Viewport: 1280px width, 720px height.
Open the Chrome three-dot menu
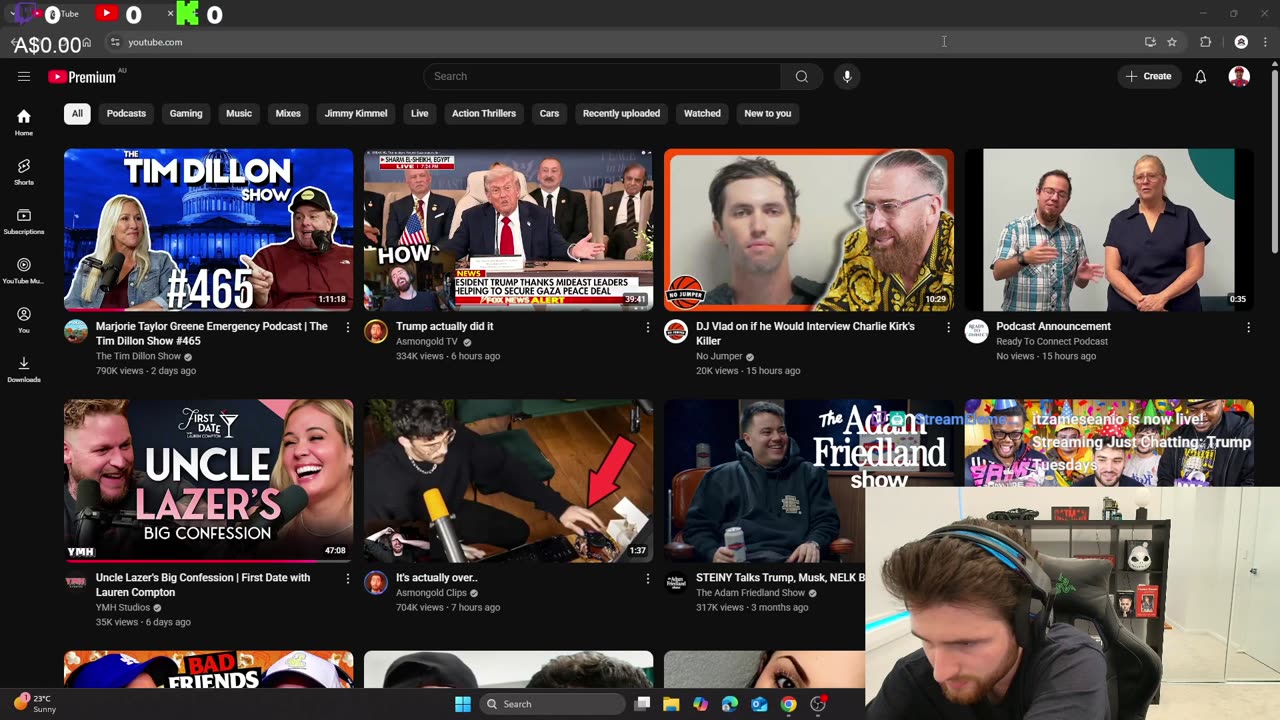[x=1266, y=42]
